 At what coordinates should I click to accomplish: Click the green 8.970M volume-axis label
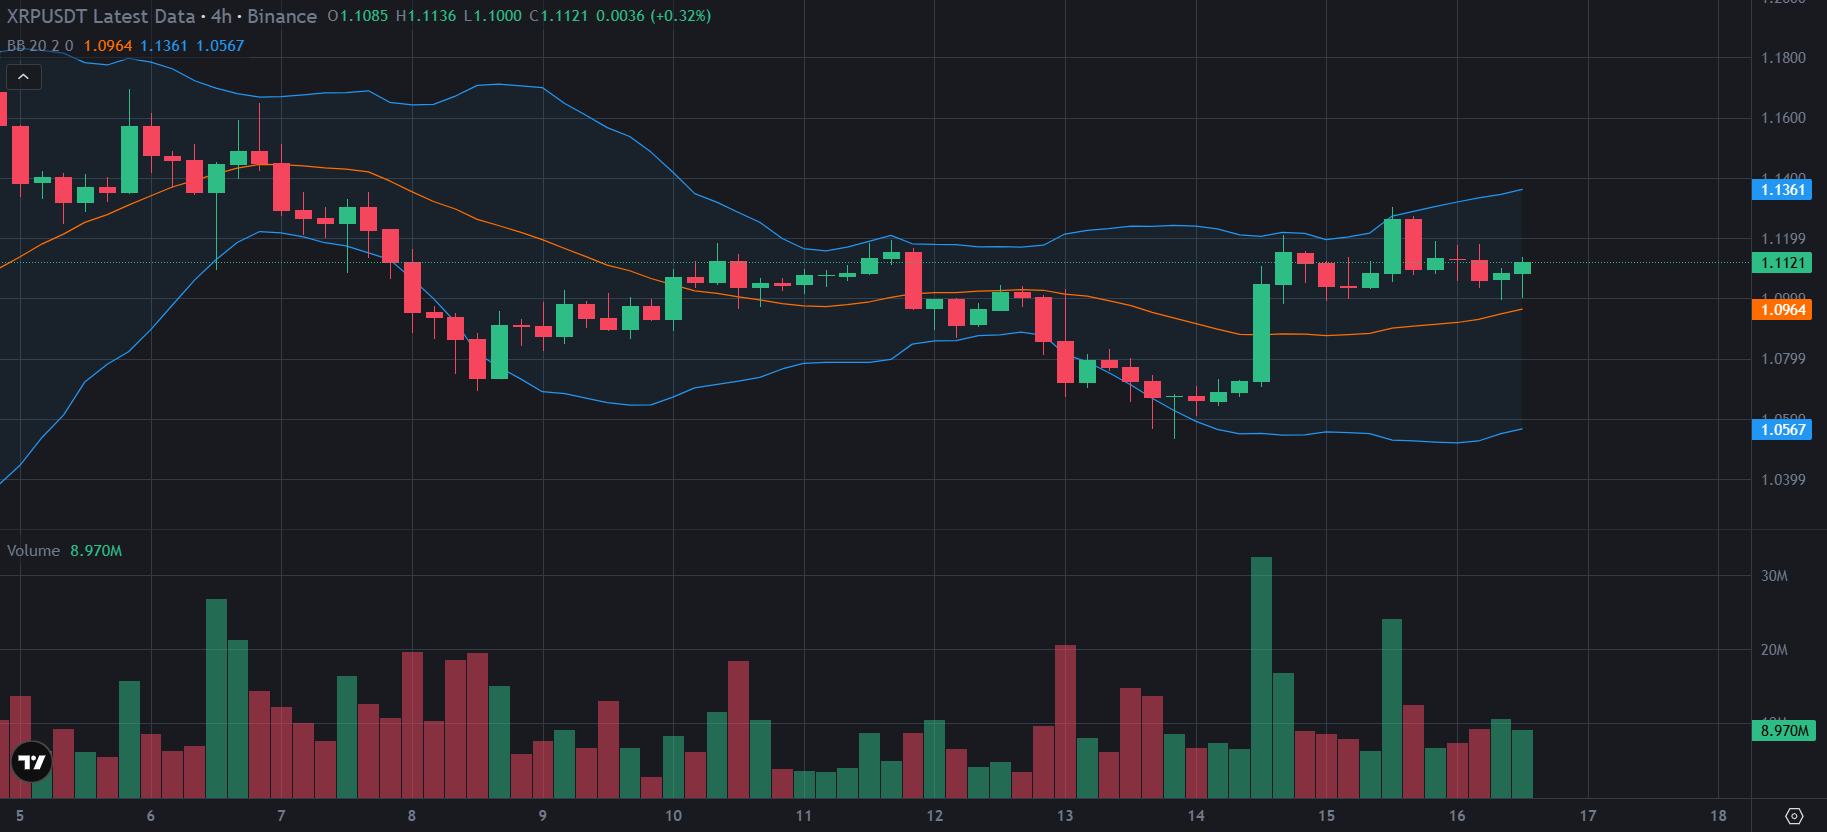coord(1784,731)
